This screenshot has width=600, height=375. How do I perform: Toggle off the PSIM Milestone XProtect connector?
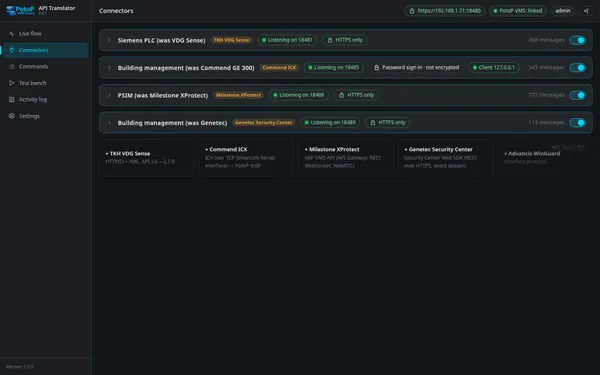pyautogui.click(x=577, y=95)
